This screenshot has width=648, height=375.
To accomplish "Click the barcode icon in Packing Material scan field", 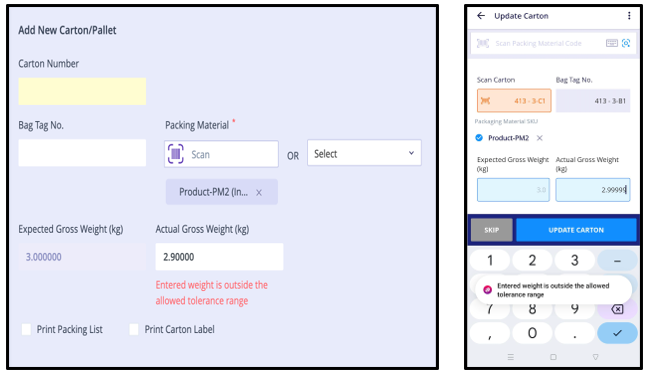I will (x=176, y=154).
